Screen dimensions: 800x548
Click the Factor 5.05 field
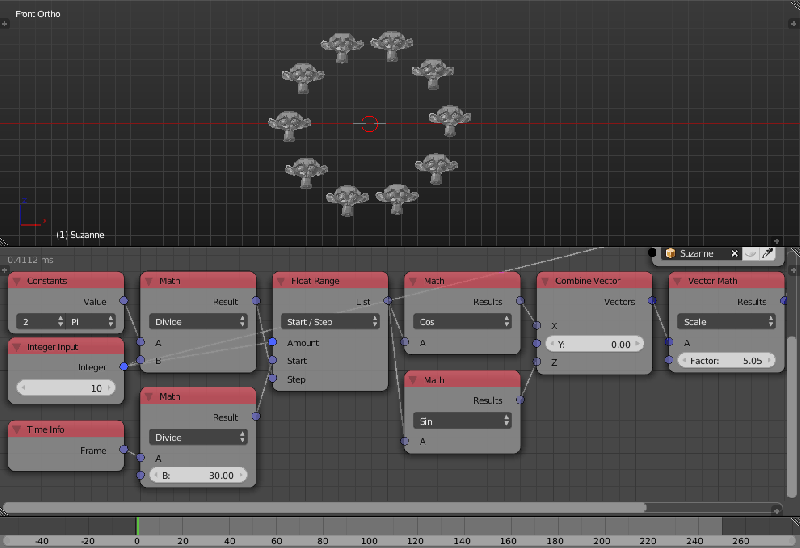click(x=726, y=361)
